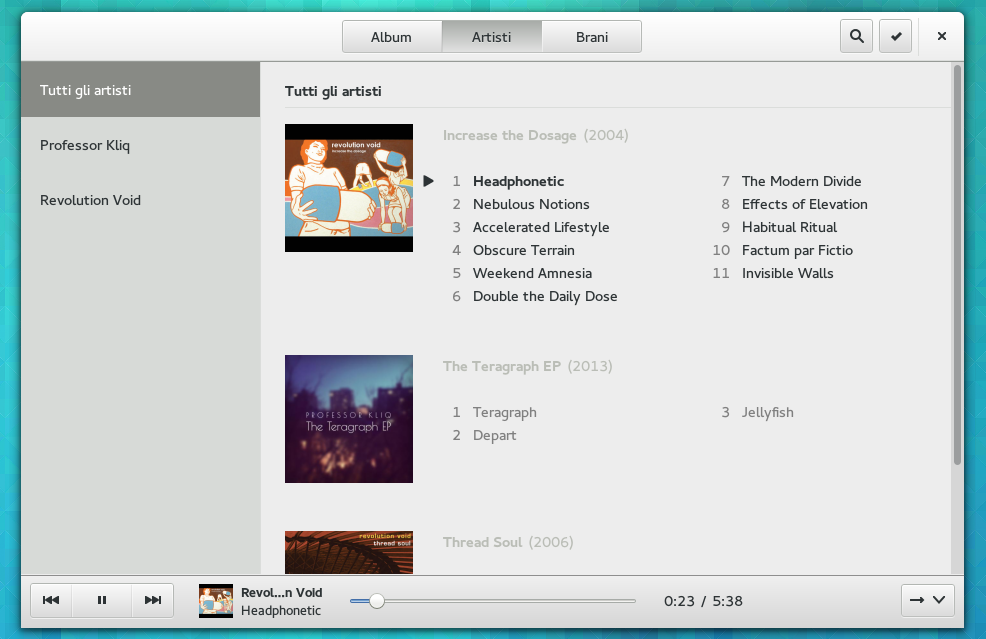The width and height of the screenshot is (986, 639).
Task: Click the Increase the Dosage album cover
Action: coord(349,188)
